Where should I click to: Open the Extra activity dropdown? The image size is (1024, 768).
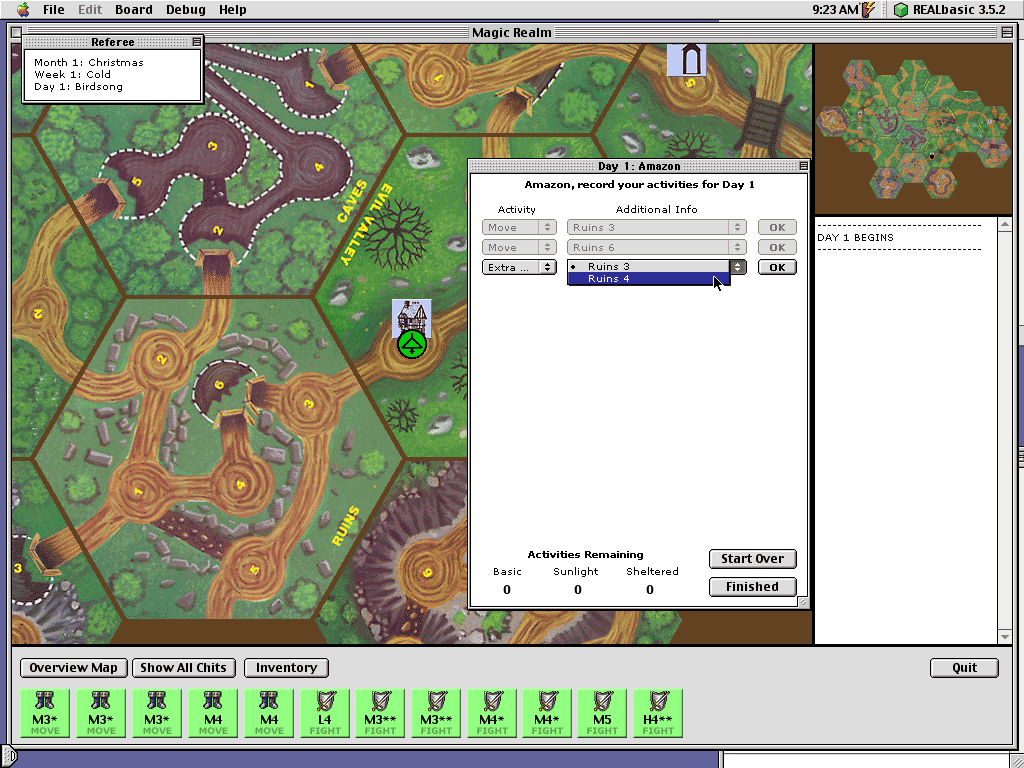pyautogui.click(x=519, y=267)
